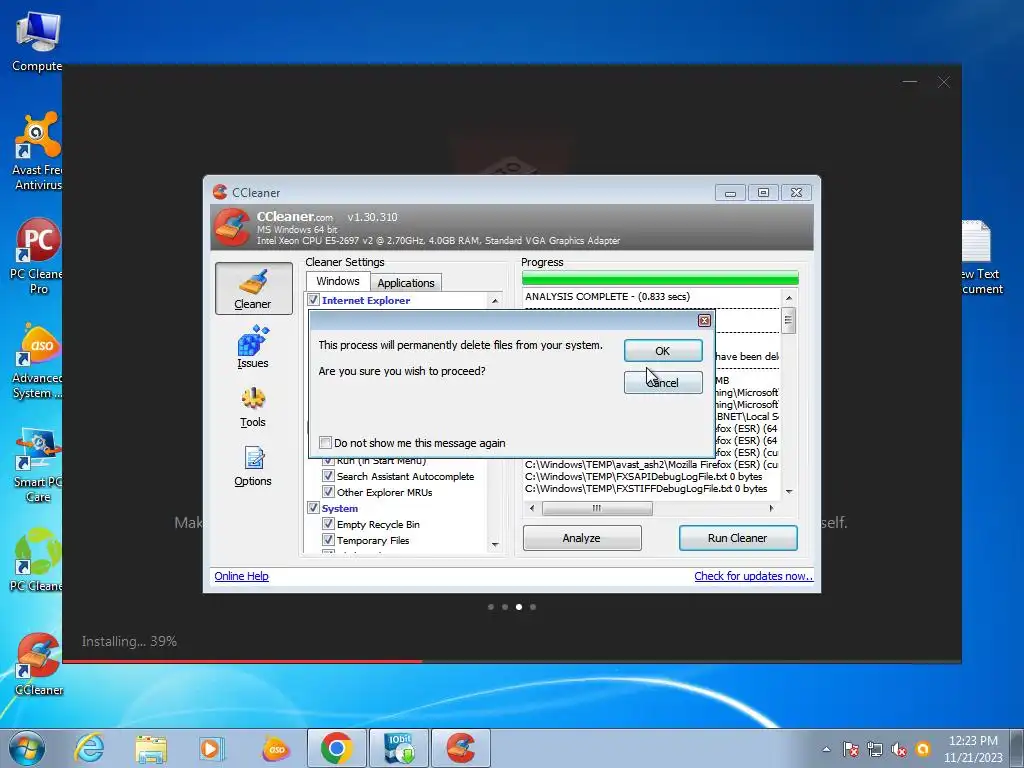Open Avast Free Antivirus desktop shortcut
1024x768 pixels.
(x=38, y=151)
